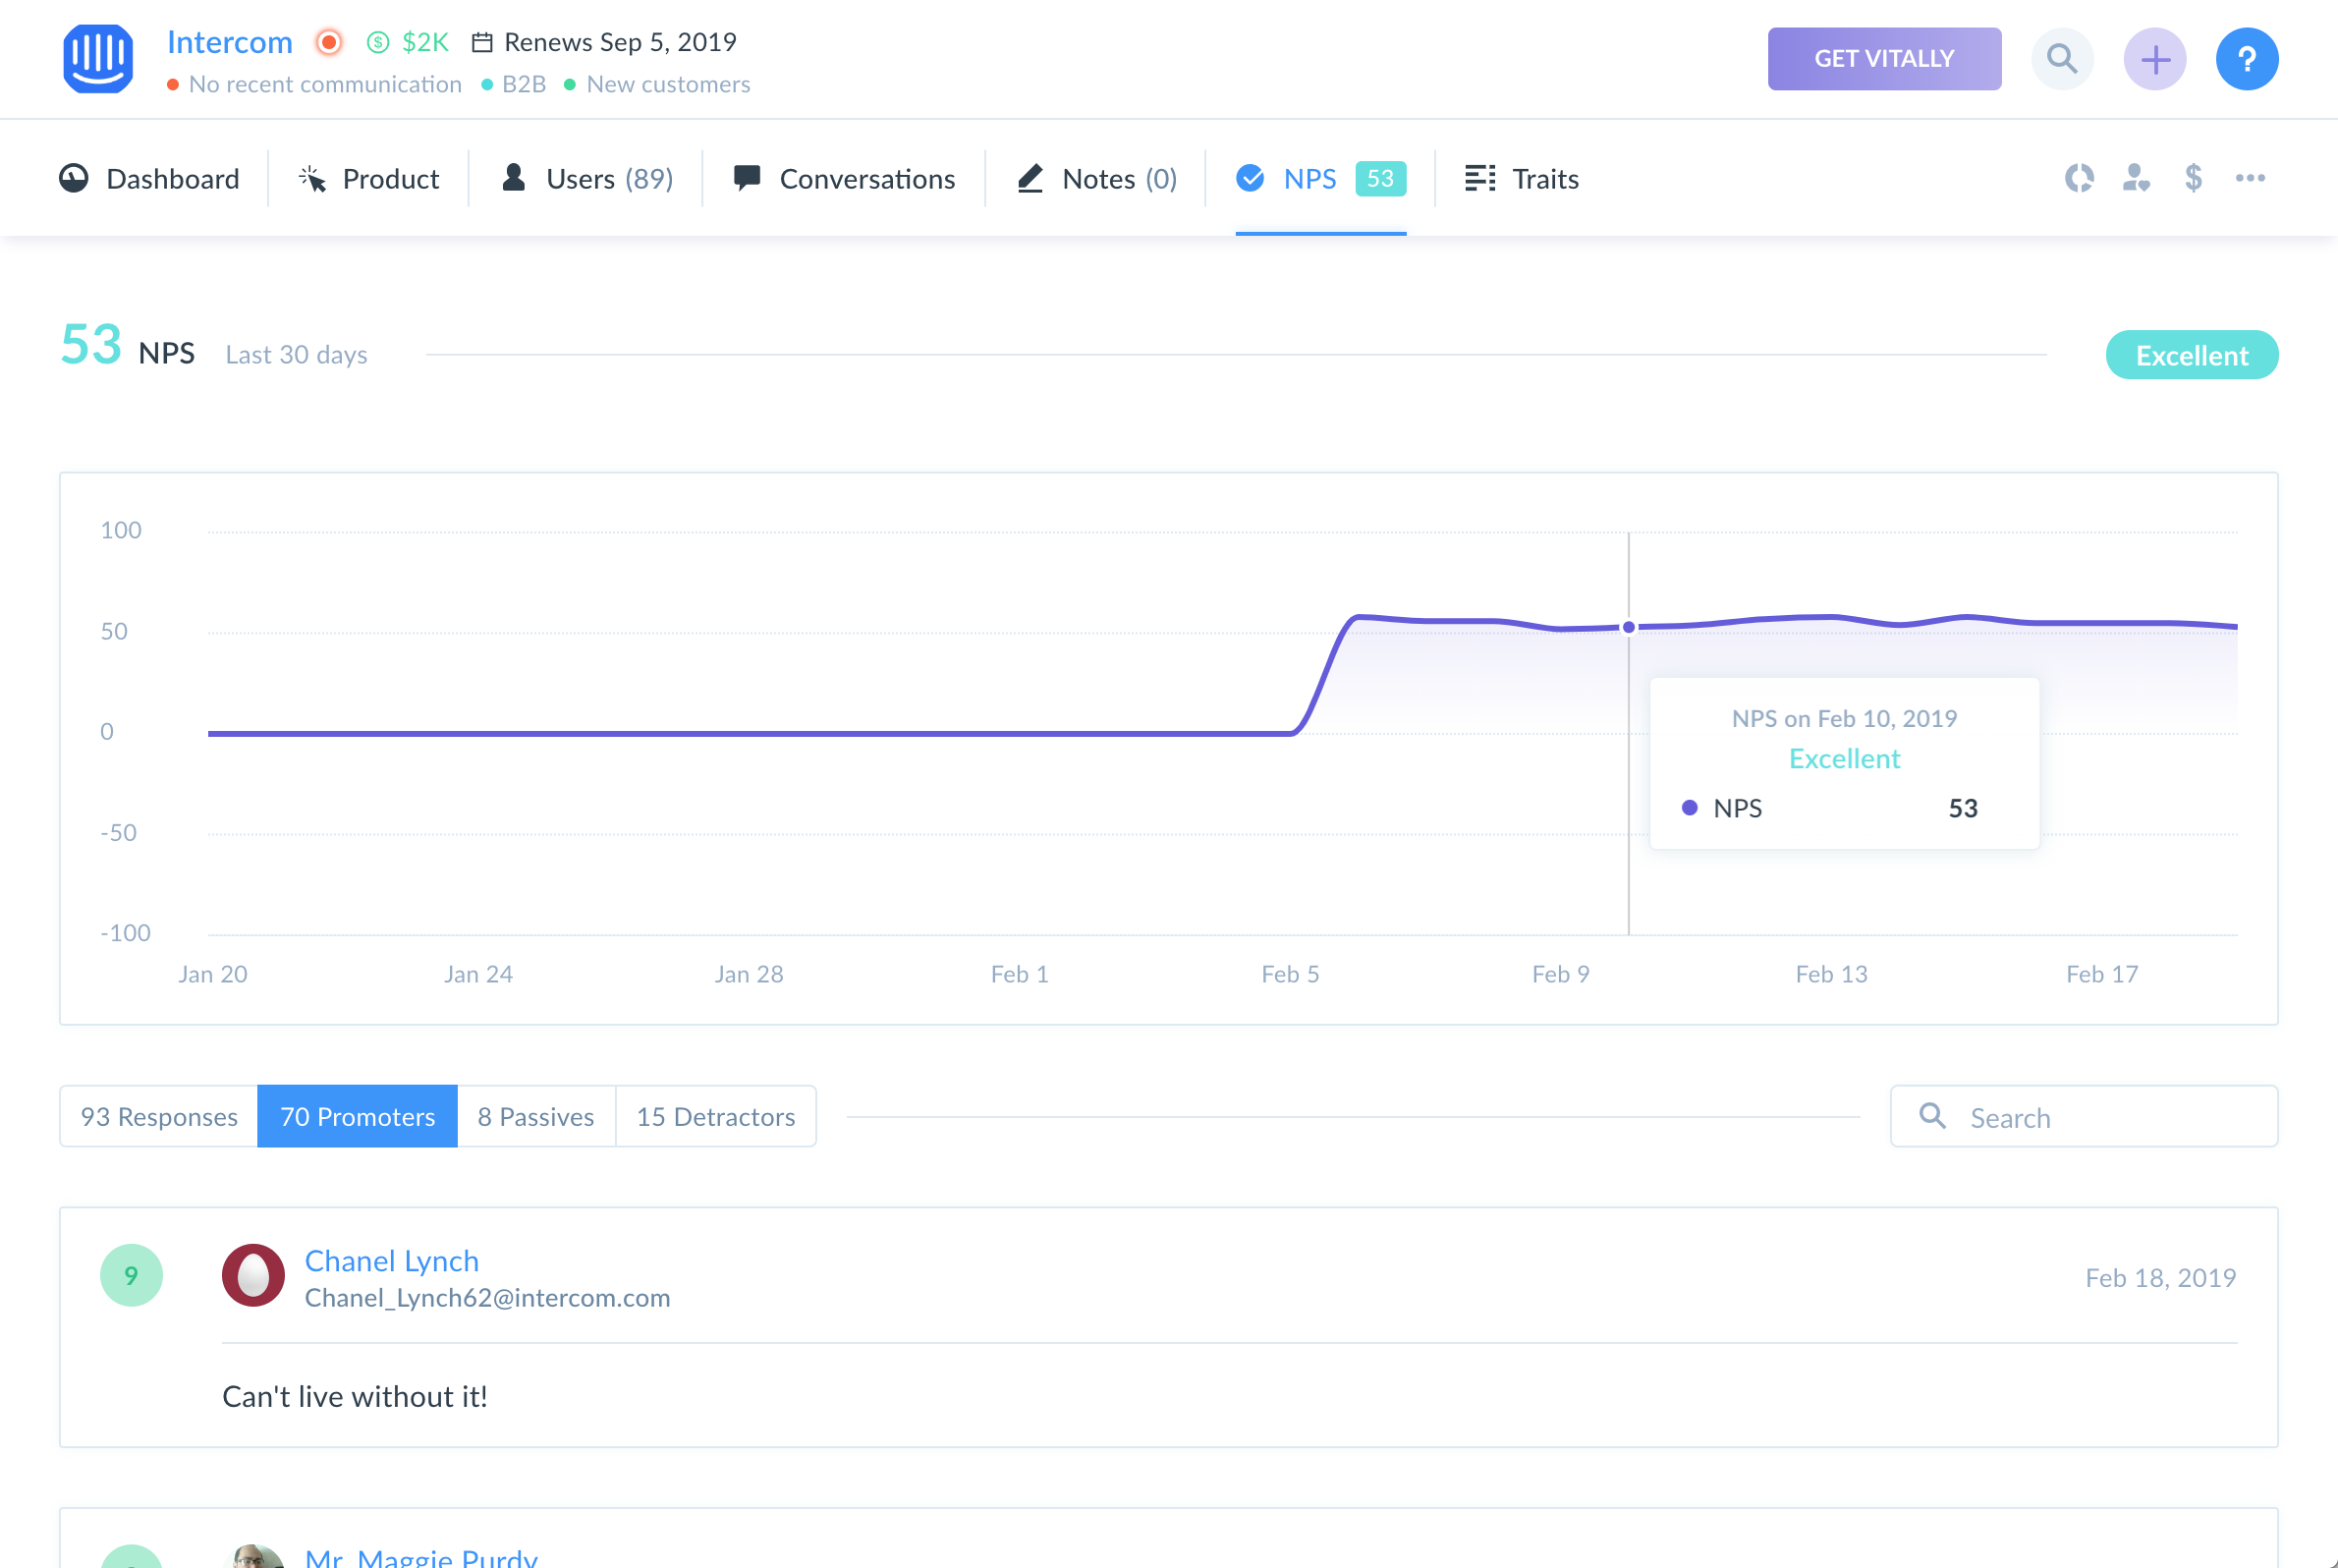Go to the Traits tab
2338x1568 pixels.
point(1521,179)
